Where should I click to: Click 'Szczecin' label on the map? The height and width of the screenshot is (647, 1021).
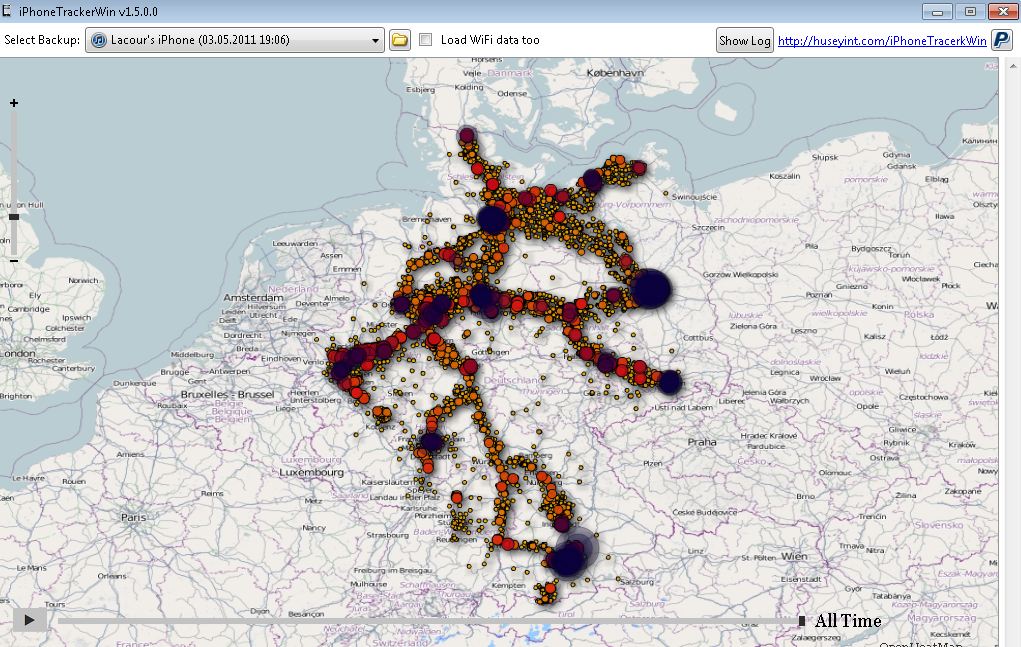(x=708, y=228)
